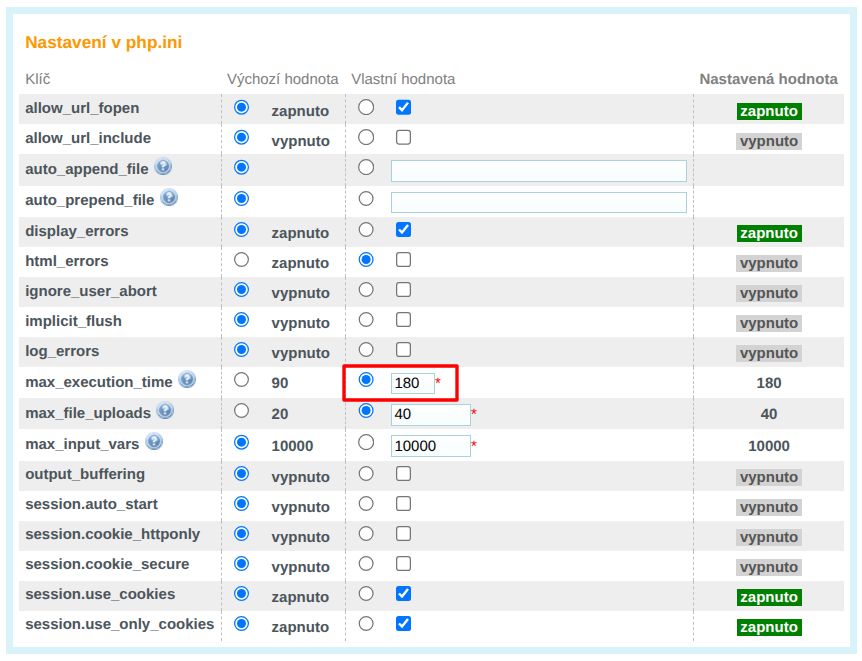Show help for max_input_vars
This screenshot has height=661, width=862.
click(x=154, y=441)
